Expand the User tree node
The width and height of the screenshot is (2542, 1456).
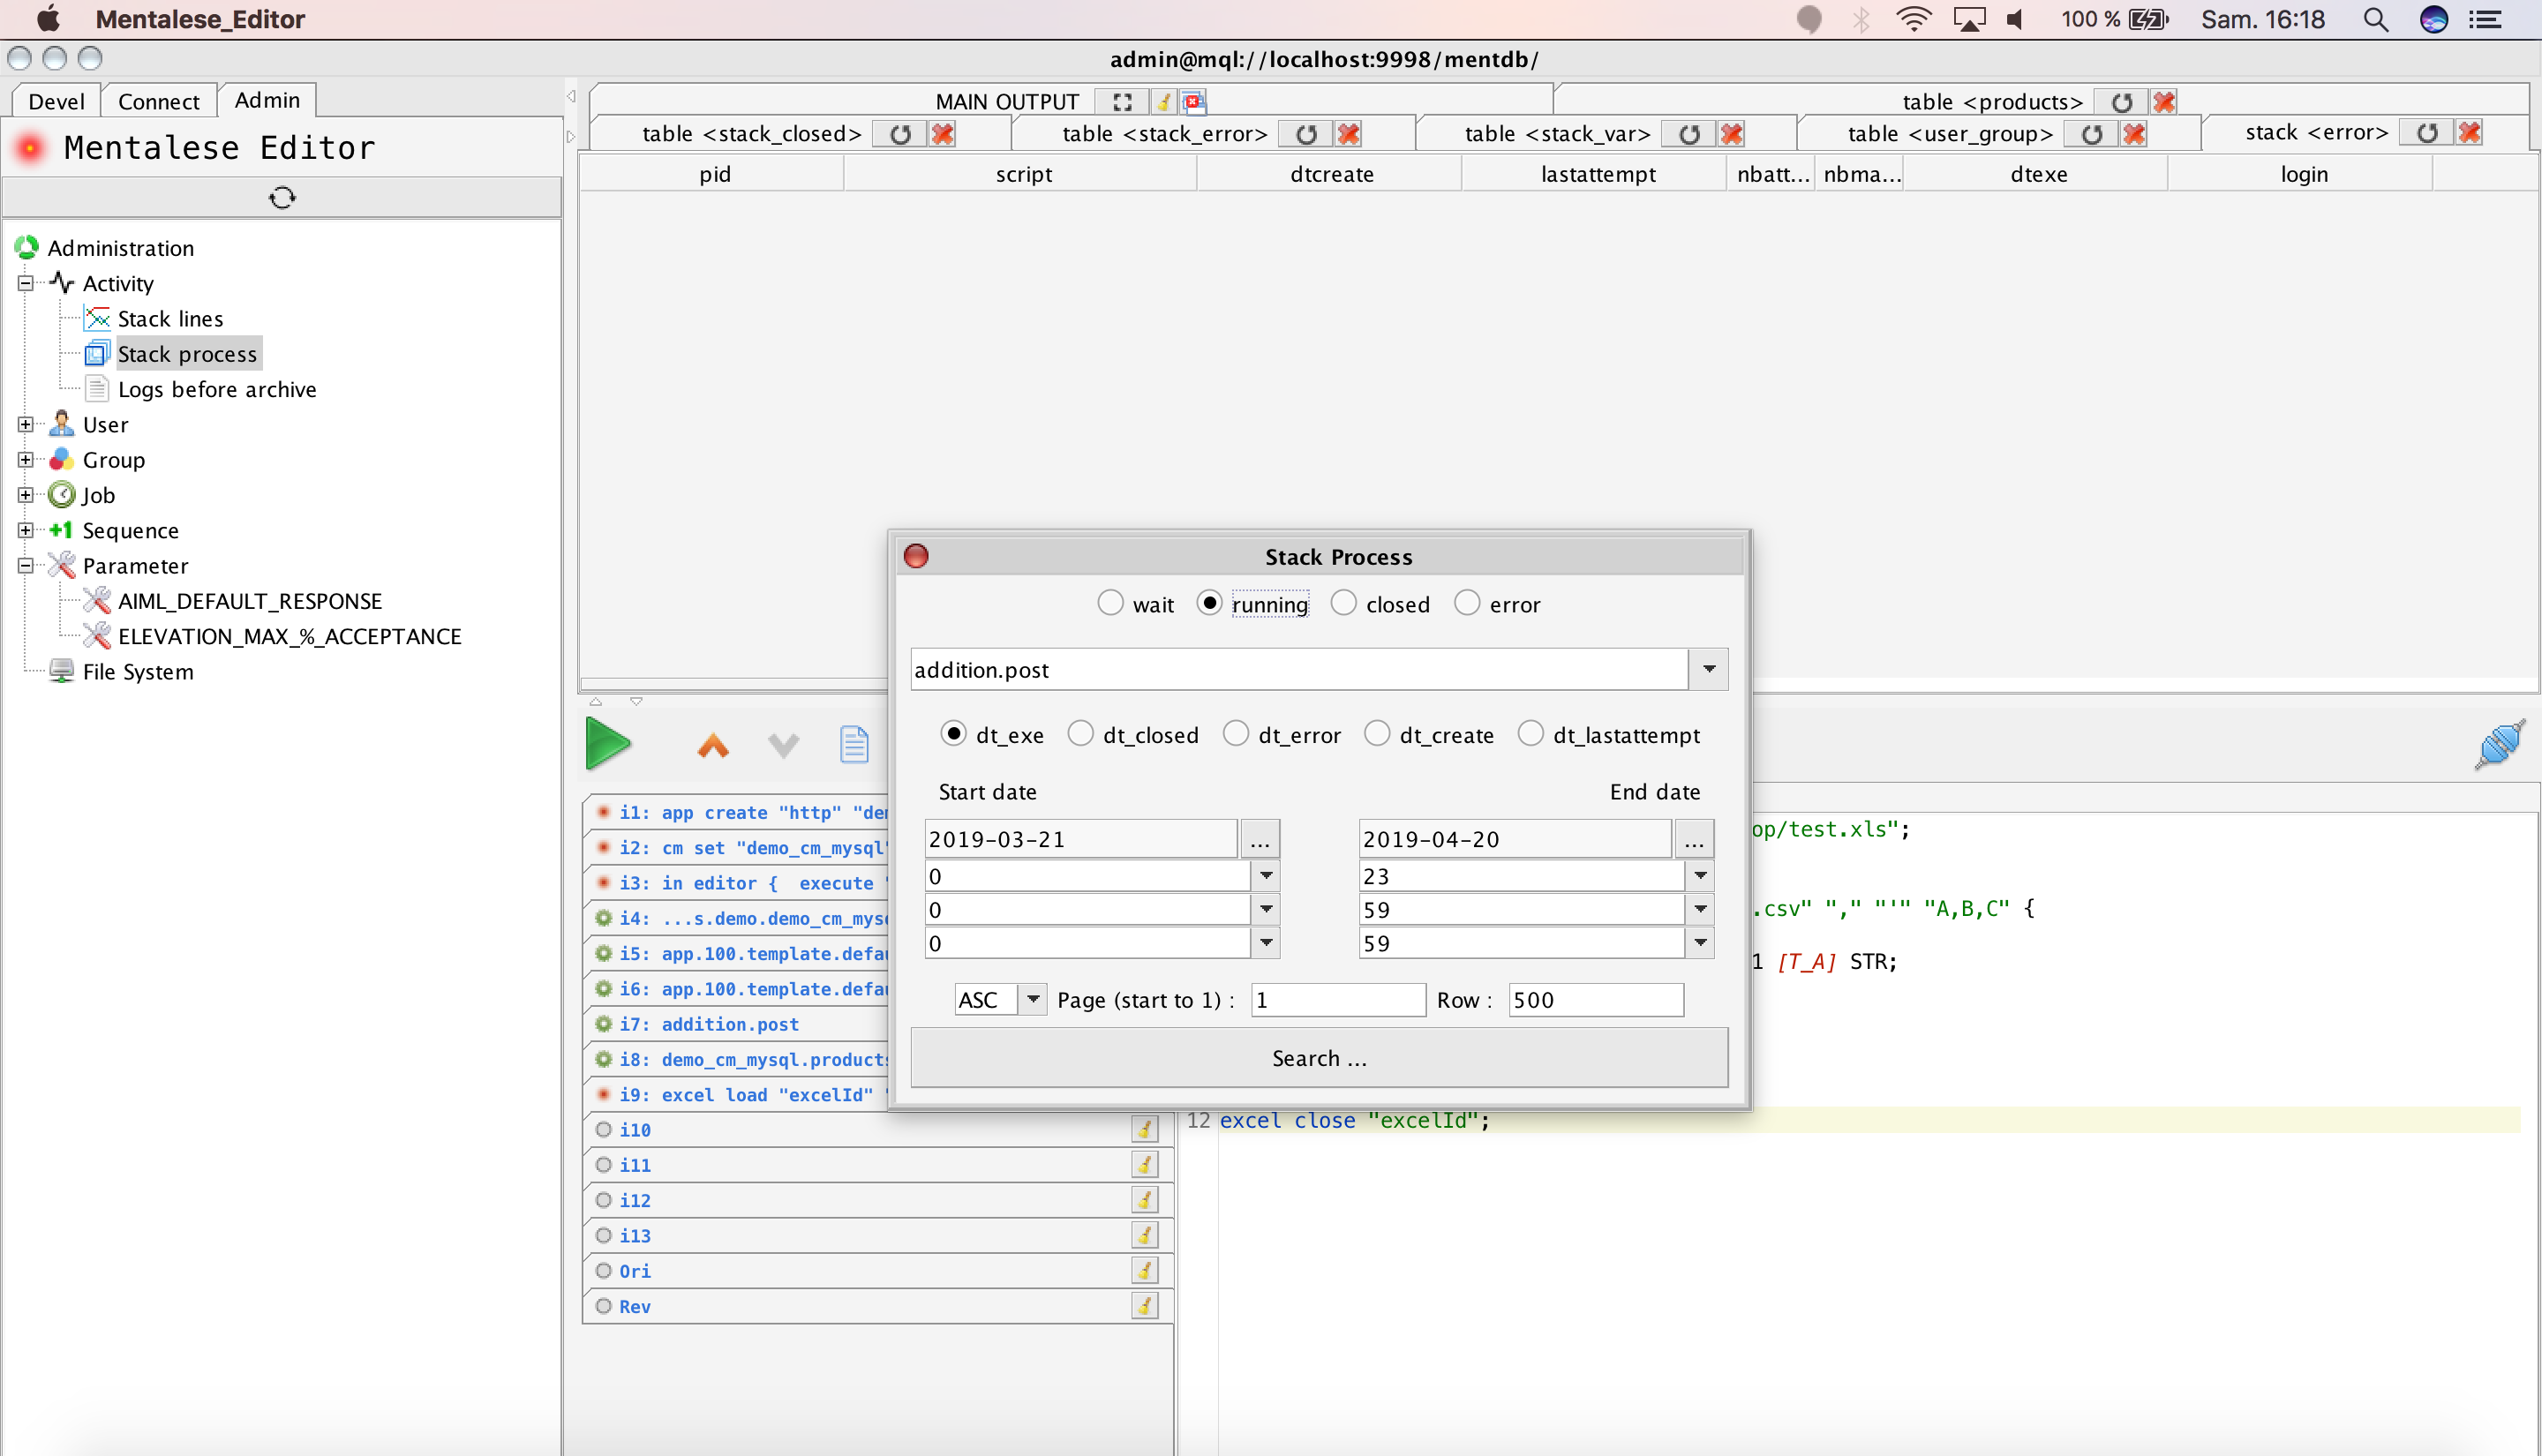25,424
